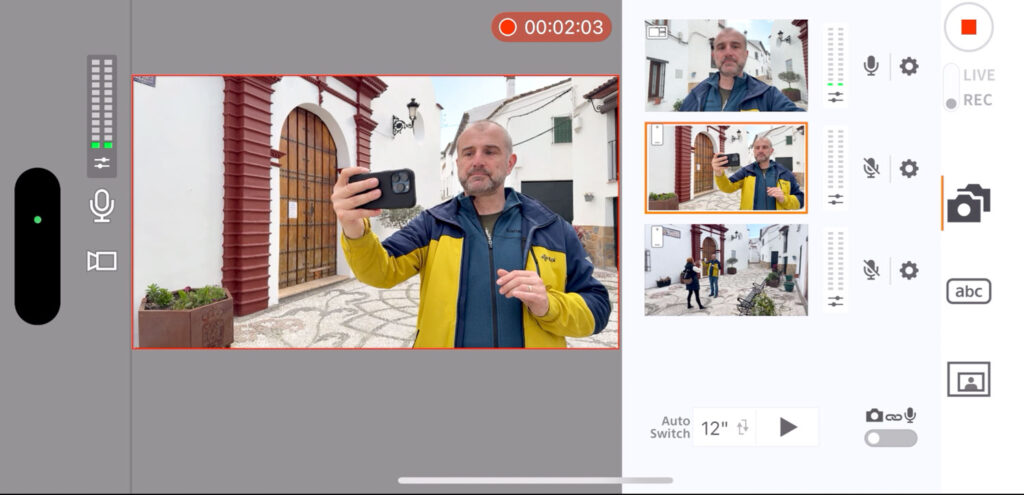Open the picture overlay tab
The image size is (1024, 495).
click(x=968, y=379)
